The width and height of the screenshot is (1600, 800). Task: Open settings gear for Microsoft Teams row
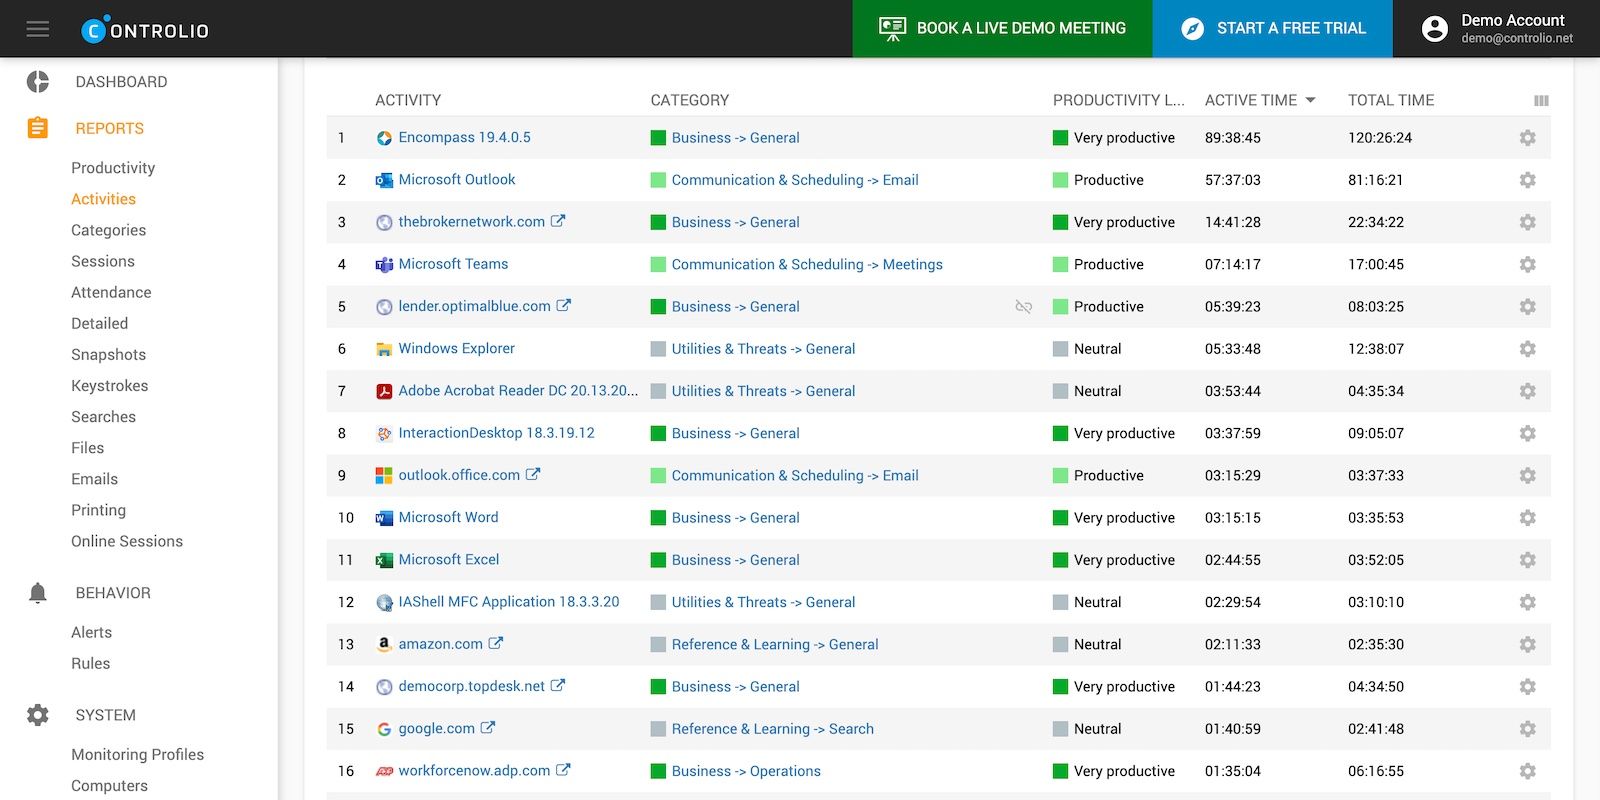coord(1527,265)
